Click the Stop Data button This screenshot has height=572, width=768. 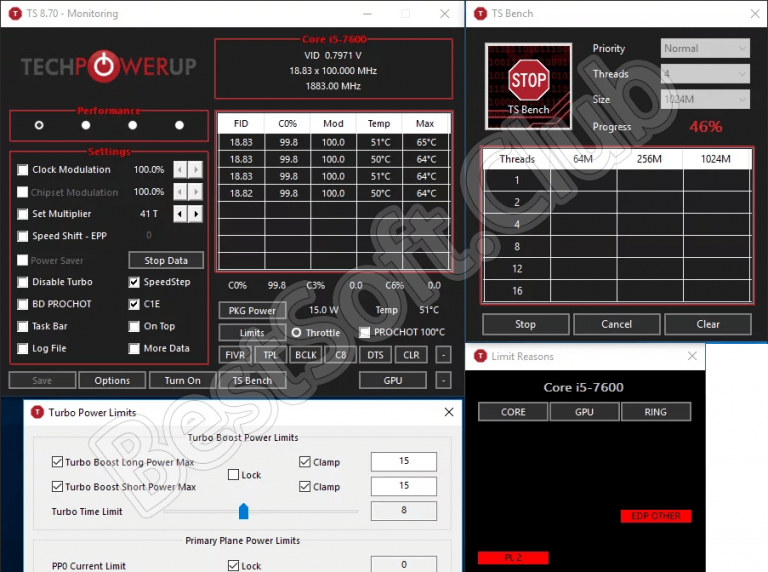pos(166,261)
